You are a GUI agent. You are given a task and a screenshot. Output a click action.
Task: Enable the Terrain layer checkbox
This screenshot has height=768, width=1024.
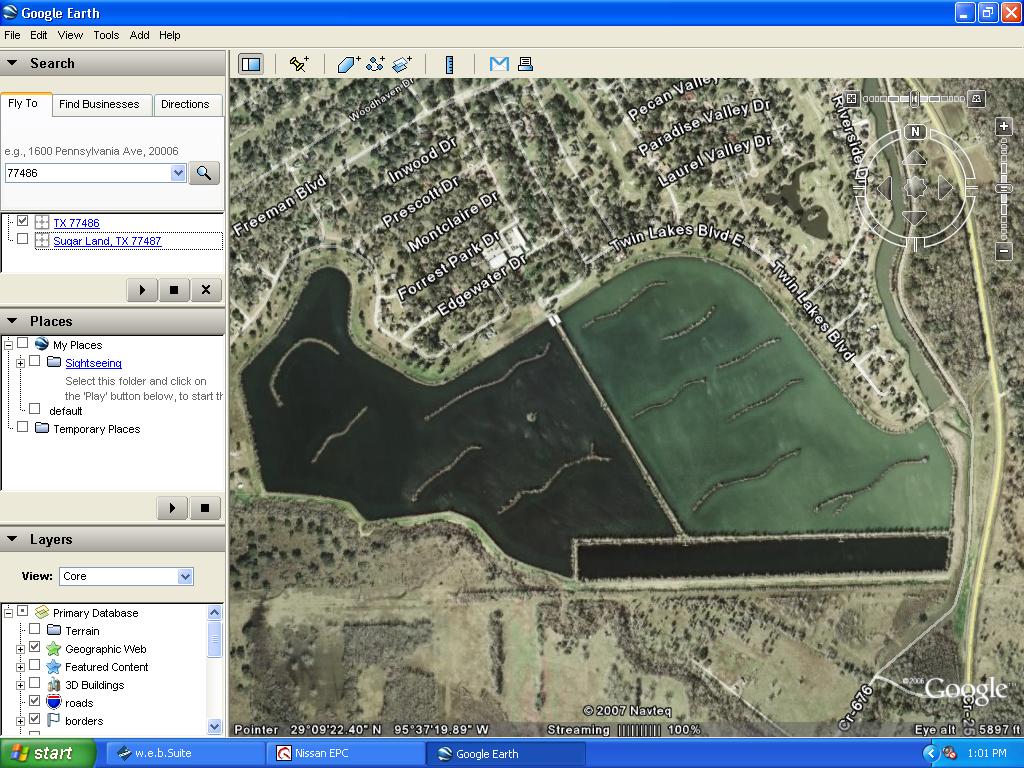(x=35, y=630)
